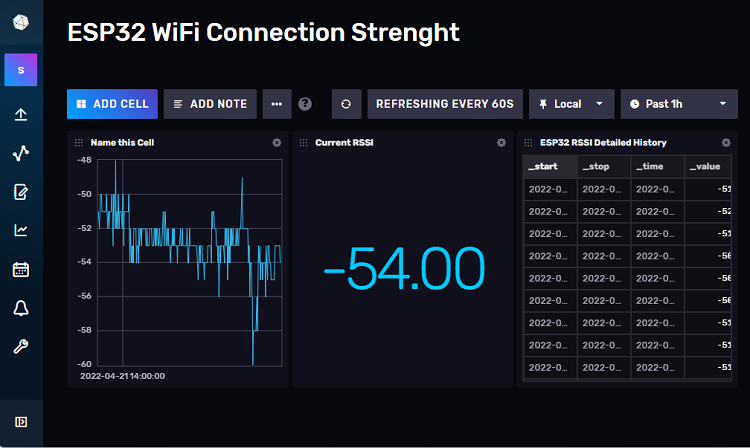The height and width of the screenshot is (448, 750).
Task: Open the Past 1h time range dropdown
Action: point(679,104)
